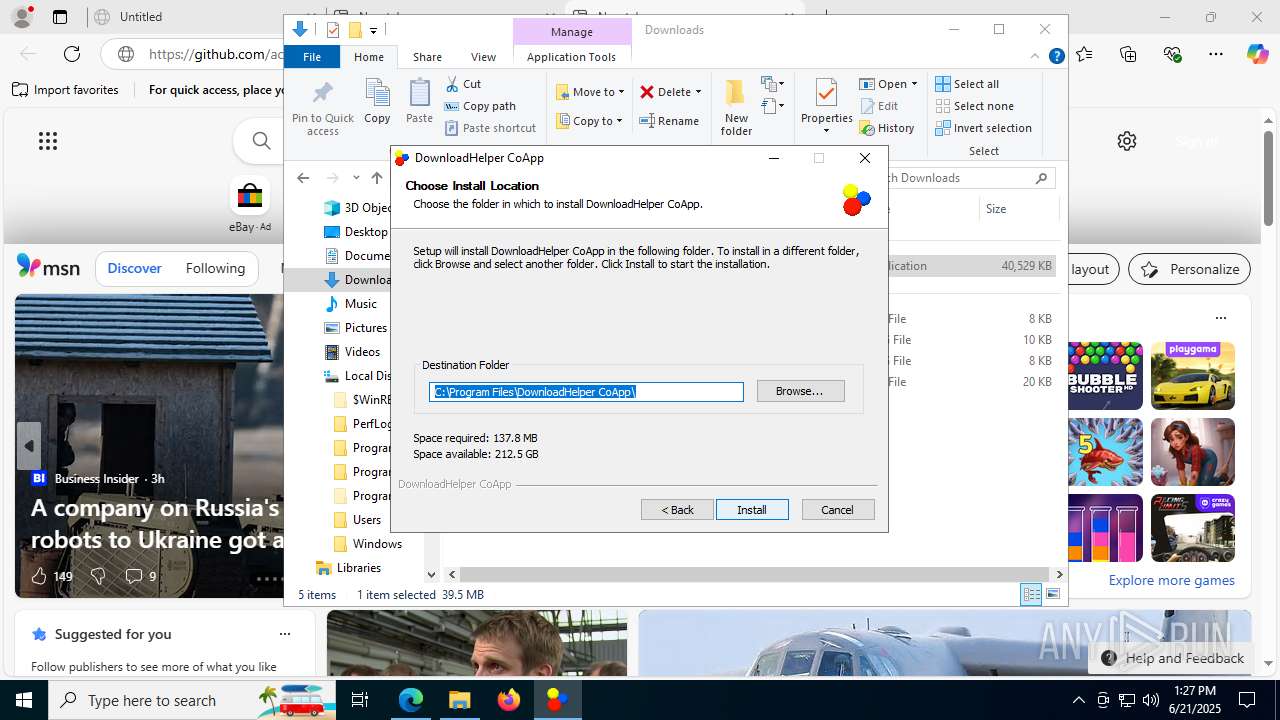Open Explore more games link
Screen dimensions: 1280x720
[1171, 580]
